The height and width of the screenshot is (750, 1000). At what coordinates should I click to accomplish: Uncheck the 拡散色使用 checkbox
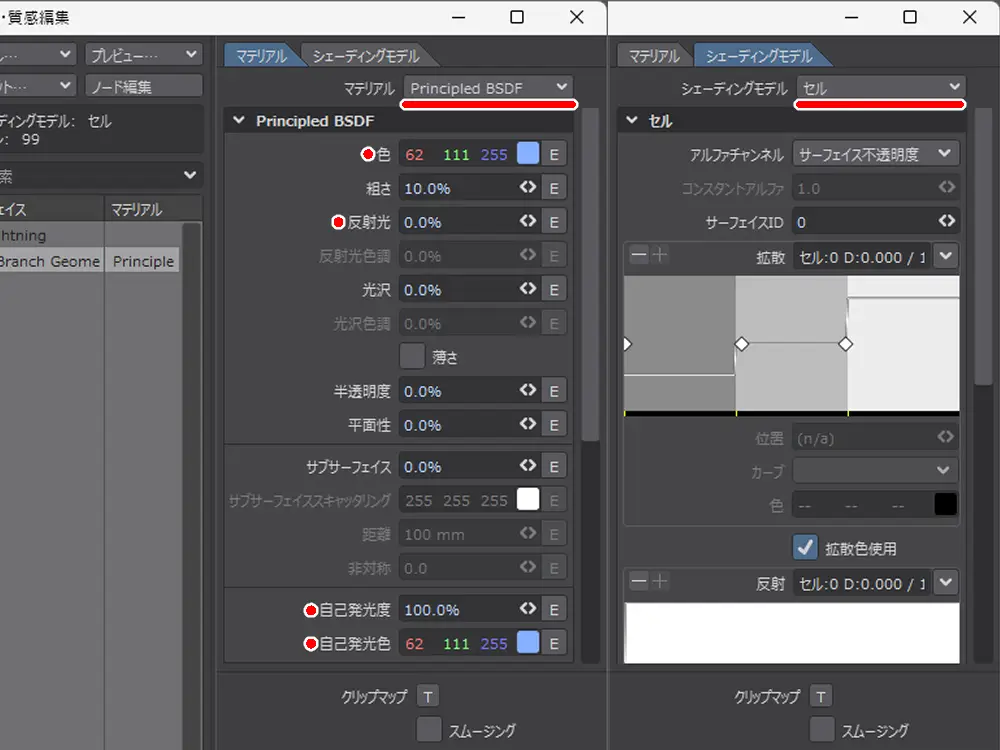tap(805, 548)
